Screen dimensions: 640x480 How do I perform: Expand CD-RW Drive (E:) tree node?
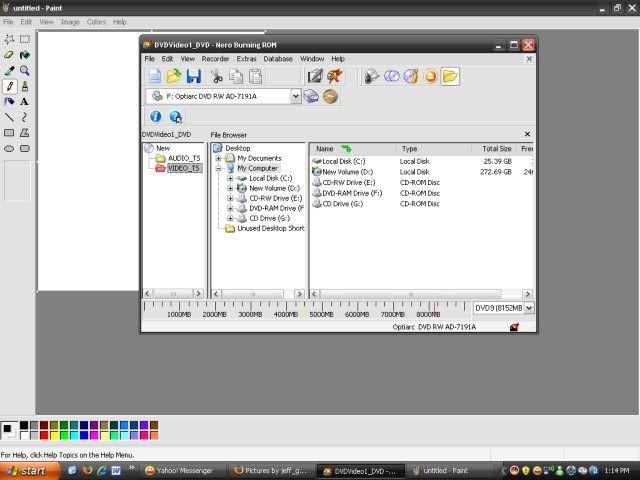(230, 198)
